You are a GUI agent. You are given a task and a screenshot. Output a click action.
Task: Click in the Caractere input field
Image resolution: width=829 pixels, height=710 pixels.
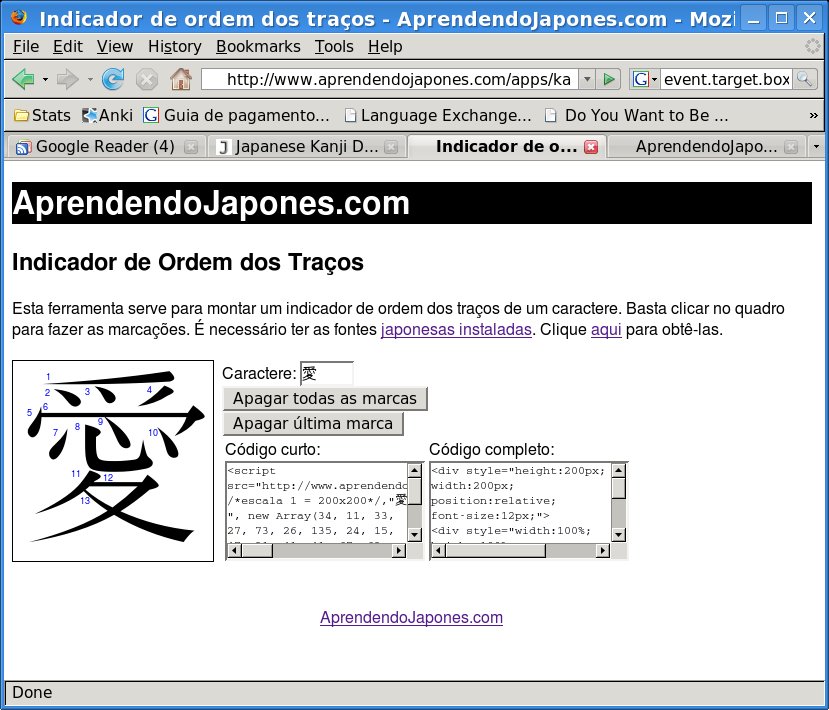(327, 373)
